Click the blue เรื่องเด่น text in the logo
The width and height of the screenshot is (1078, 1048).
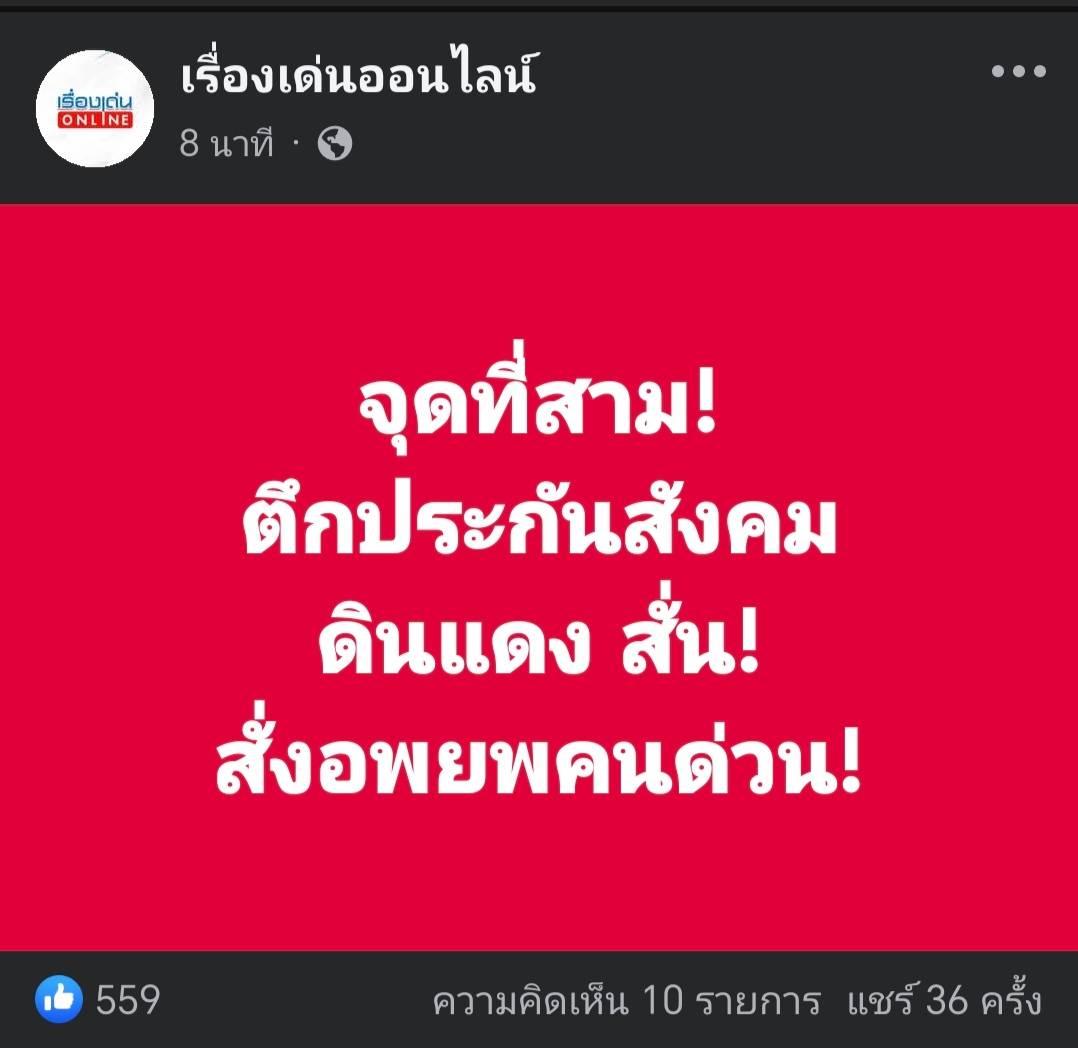coord(95,101)
